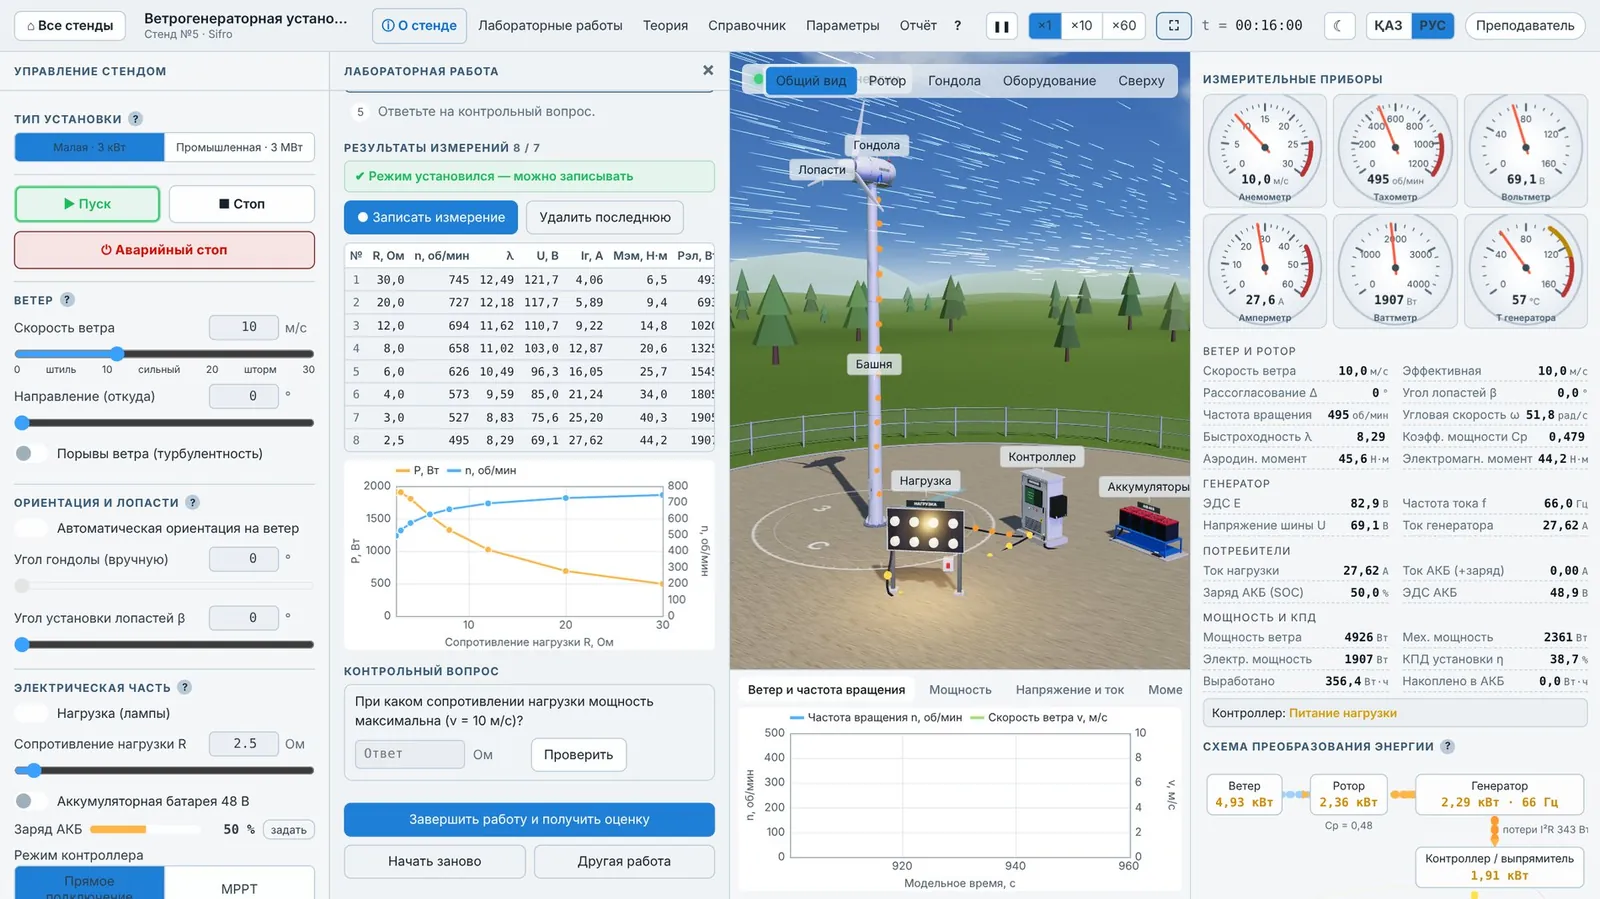This screenshot has width=1600, height=899.
Task: Click Завершить работу и получить оценку
Action: 529,819
